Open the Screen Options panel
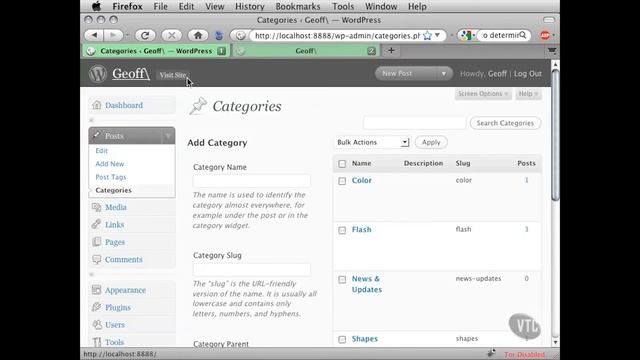 click(483, 94)
